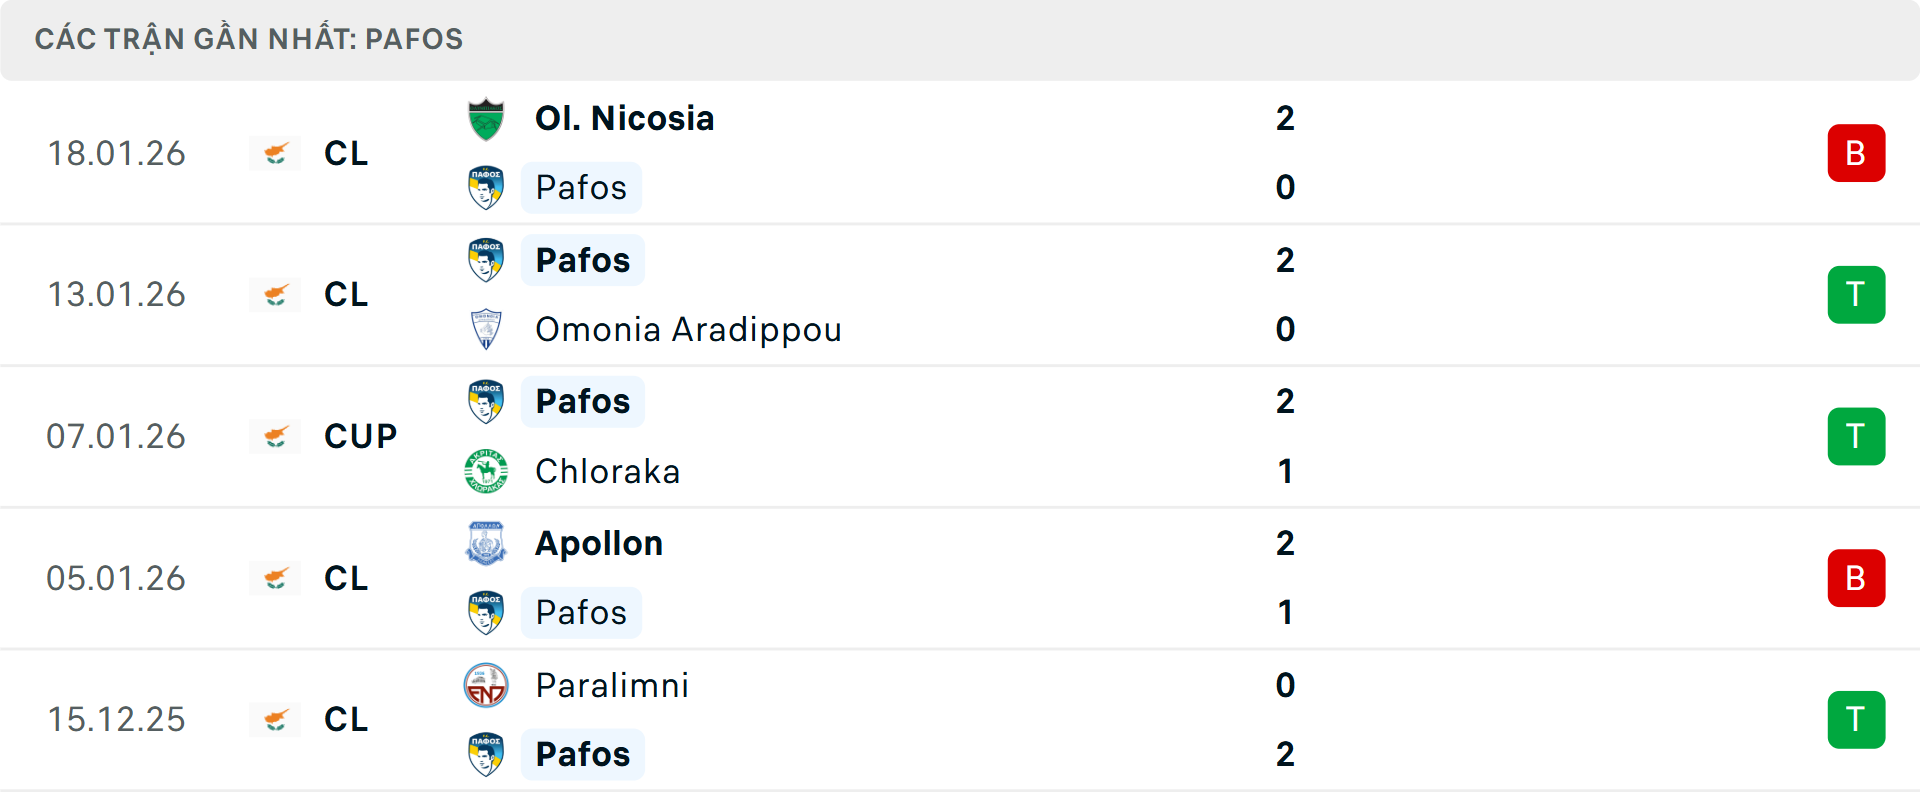Click red B result badge for 18.01.26
Image resolution: width=1920 pixels, height=792 pixels.
1856,153
